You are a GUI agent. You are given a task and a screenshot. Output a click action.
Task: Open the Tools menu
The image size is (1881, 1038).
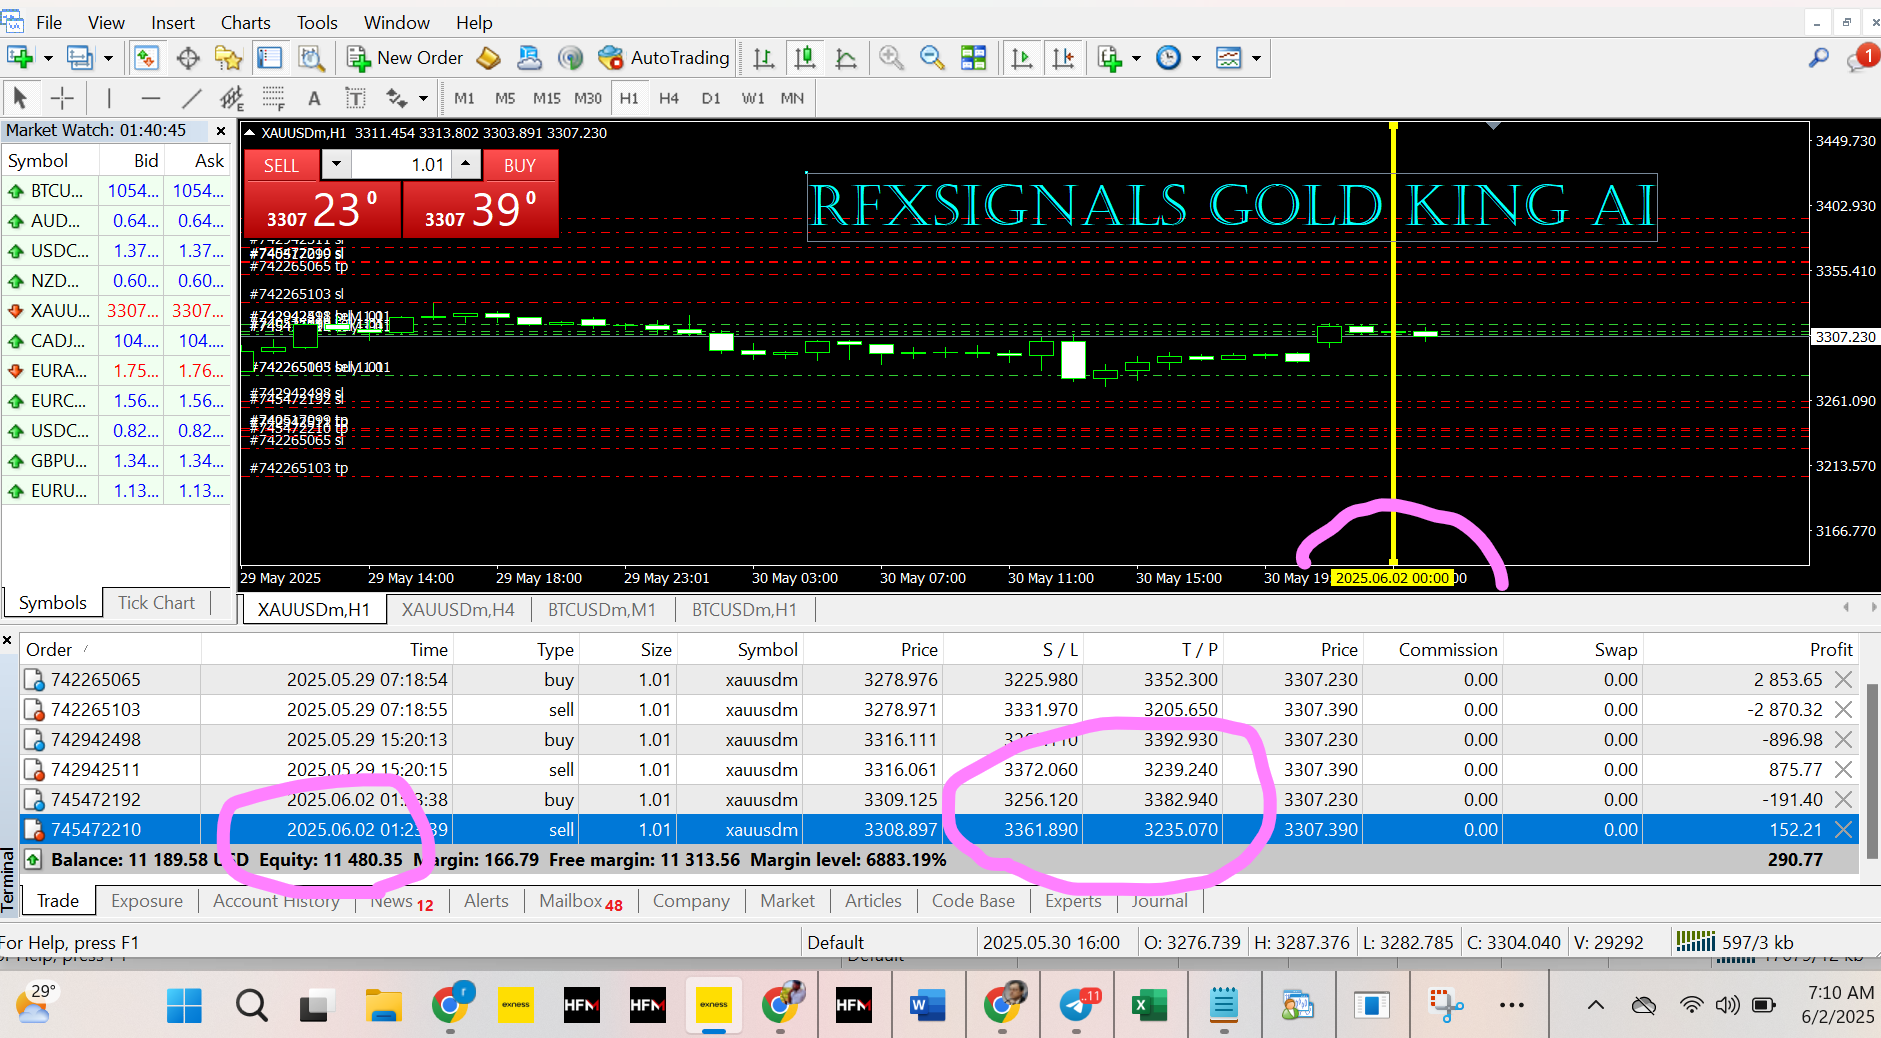(317, 22)
